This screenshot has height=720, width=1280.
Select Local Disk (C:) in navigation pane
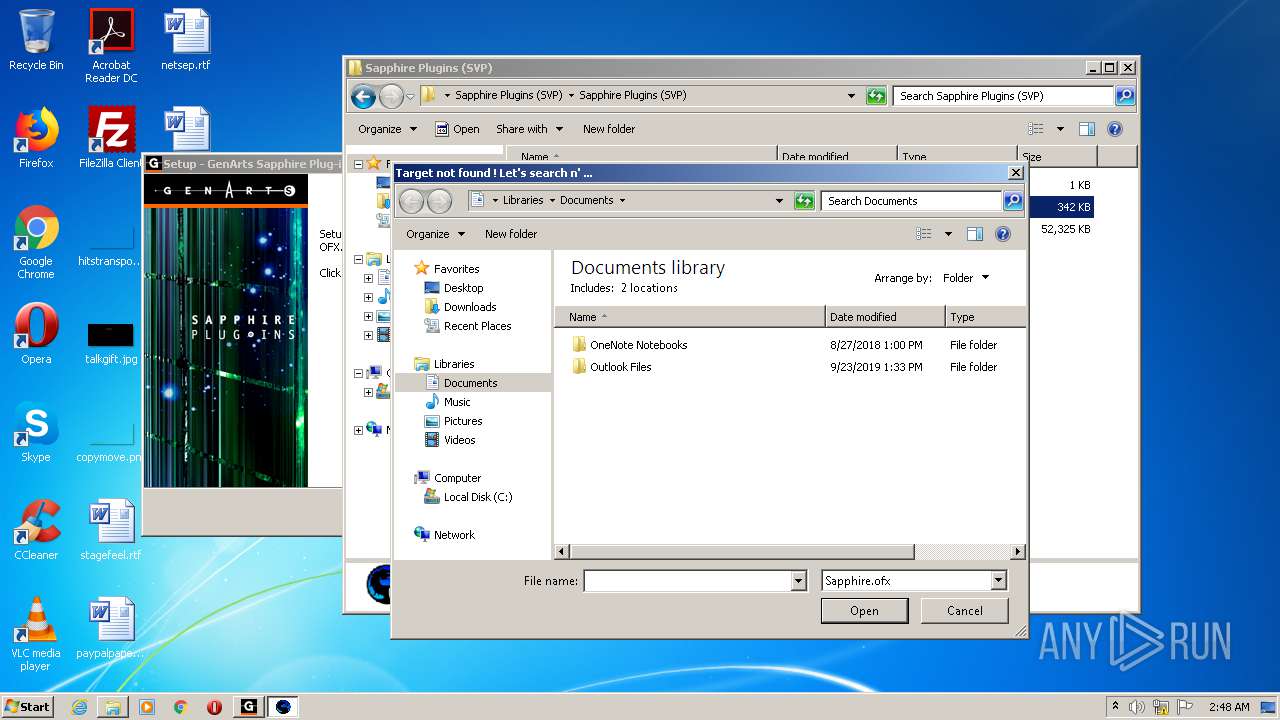[477, 497]
